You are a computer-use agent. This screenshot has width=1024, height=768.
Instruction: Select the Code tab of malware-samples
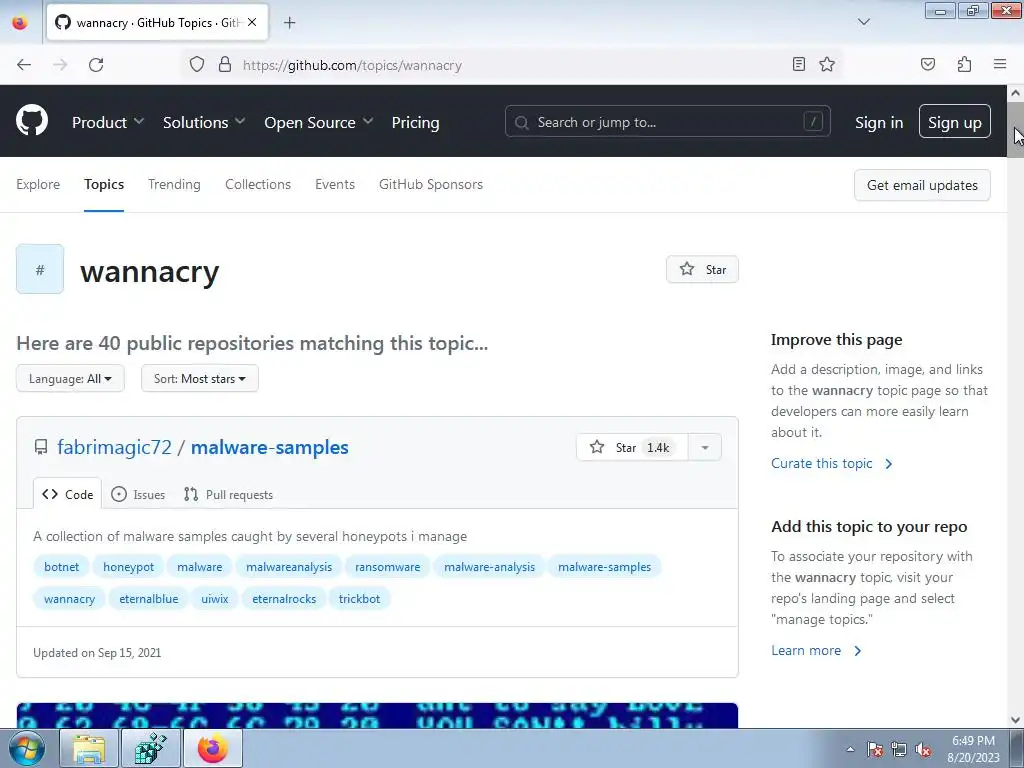click(67, 494)
